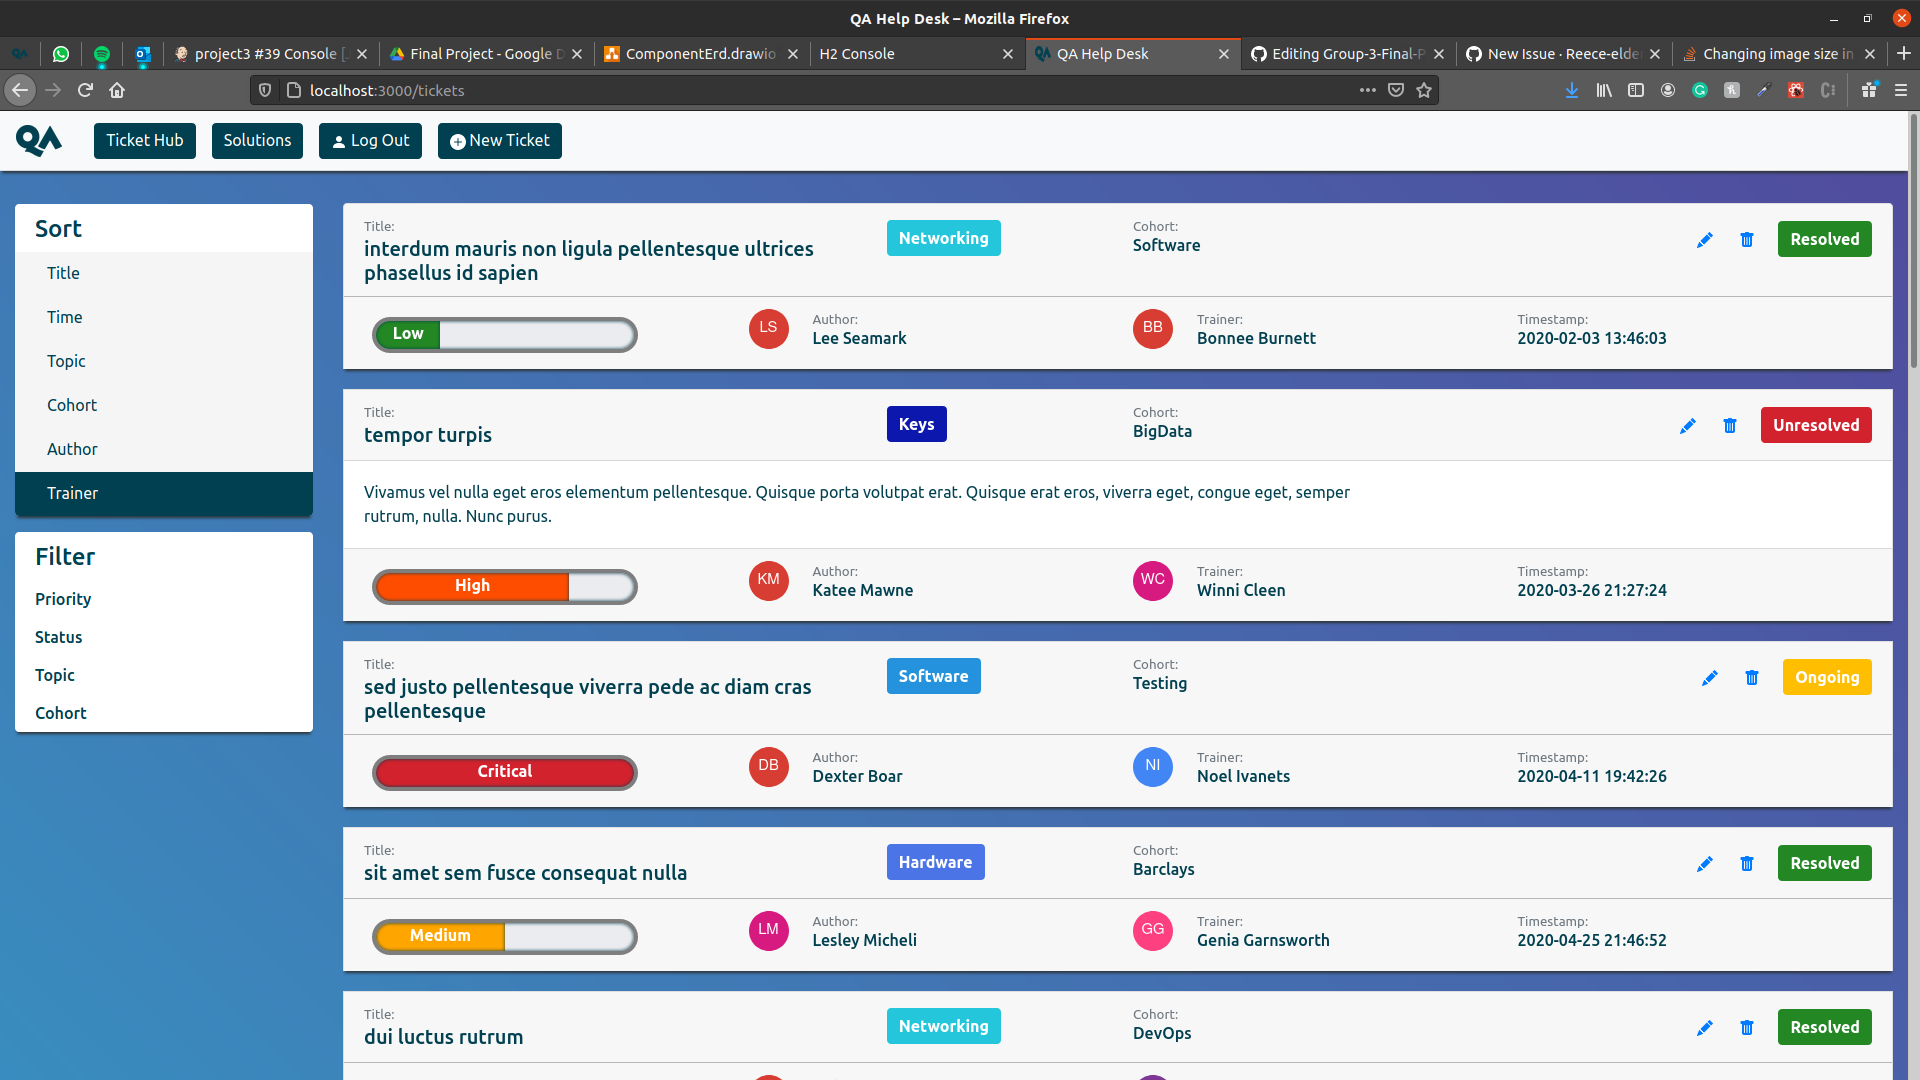
Task: Click the LS avatar of Lee Seamark
Action: (768, 328)
